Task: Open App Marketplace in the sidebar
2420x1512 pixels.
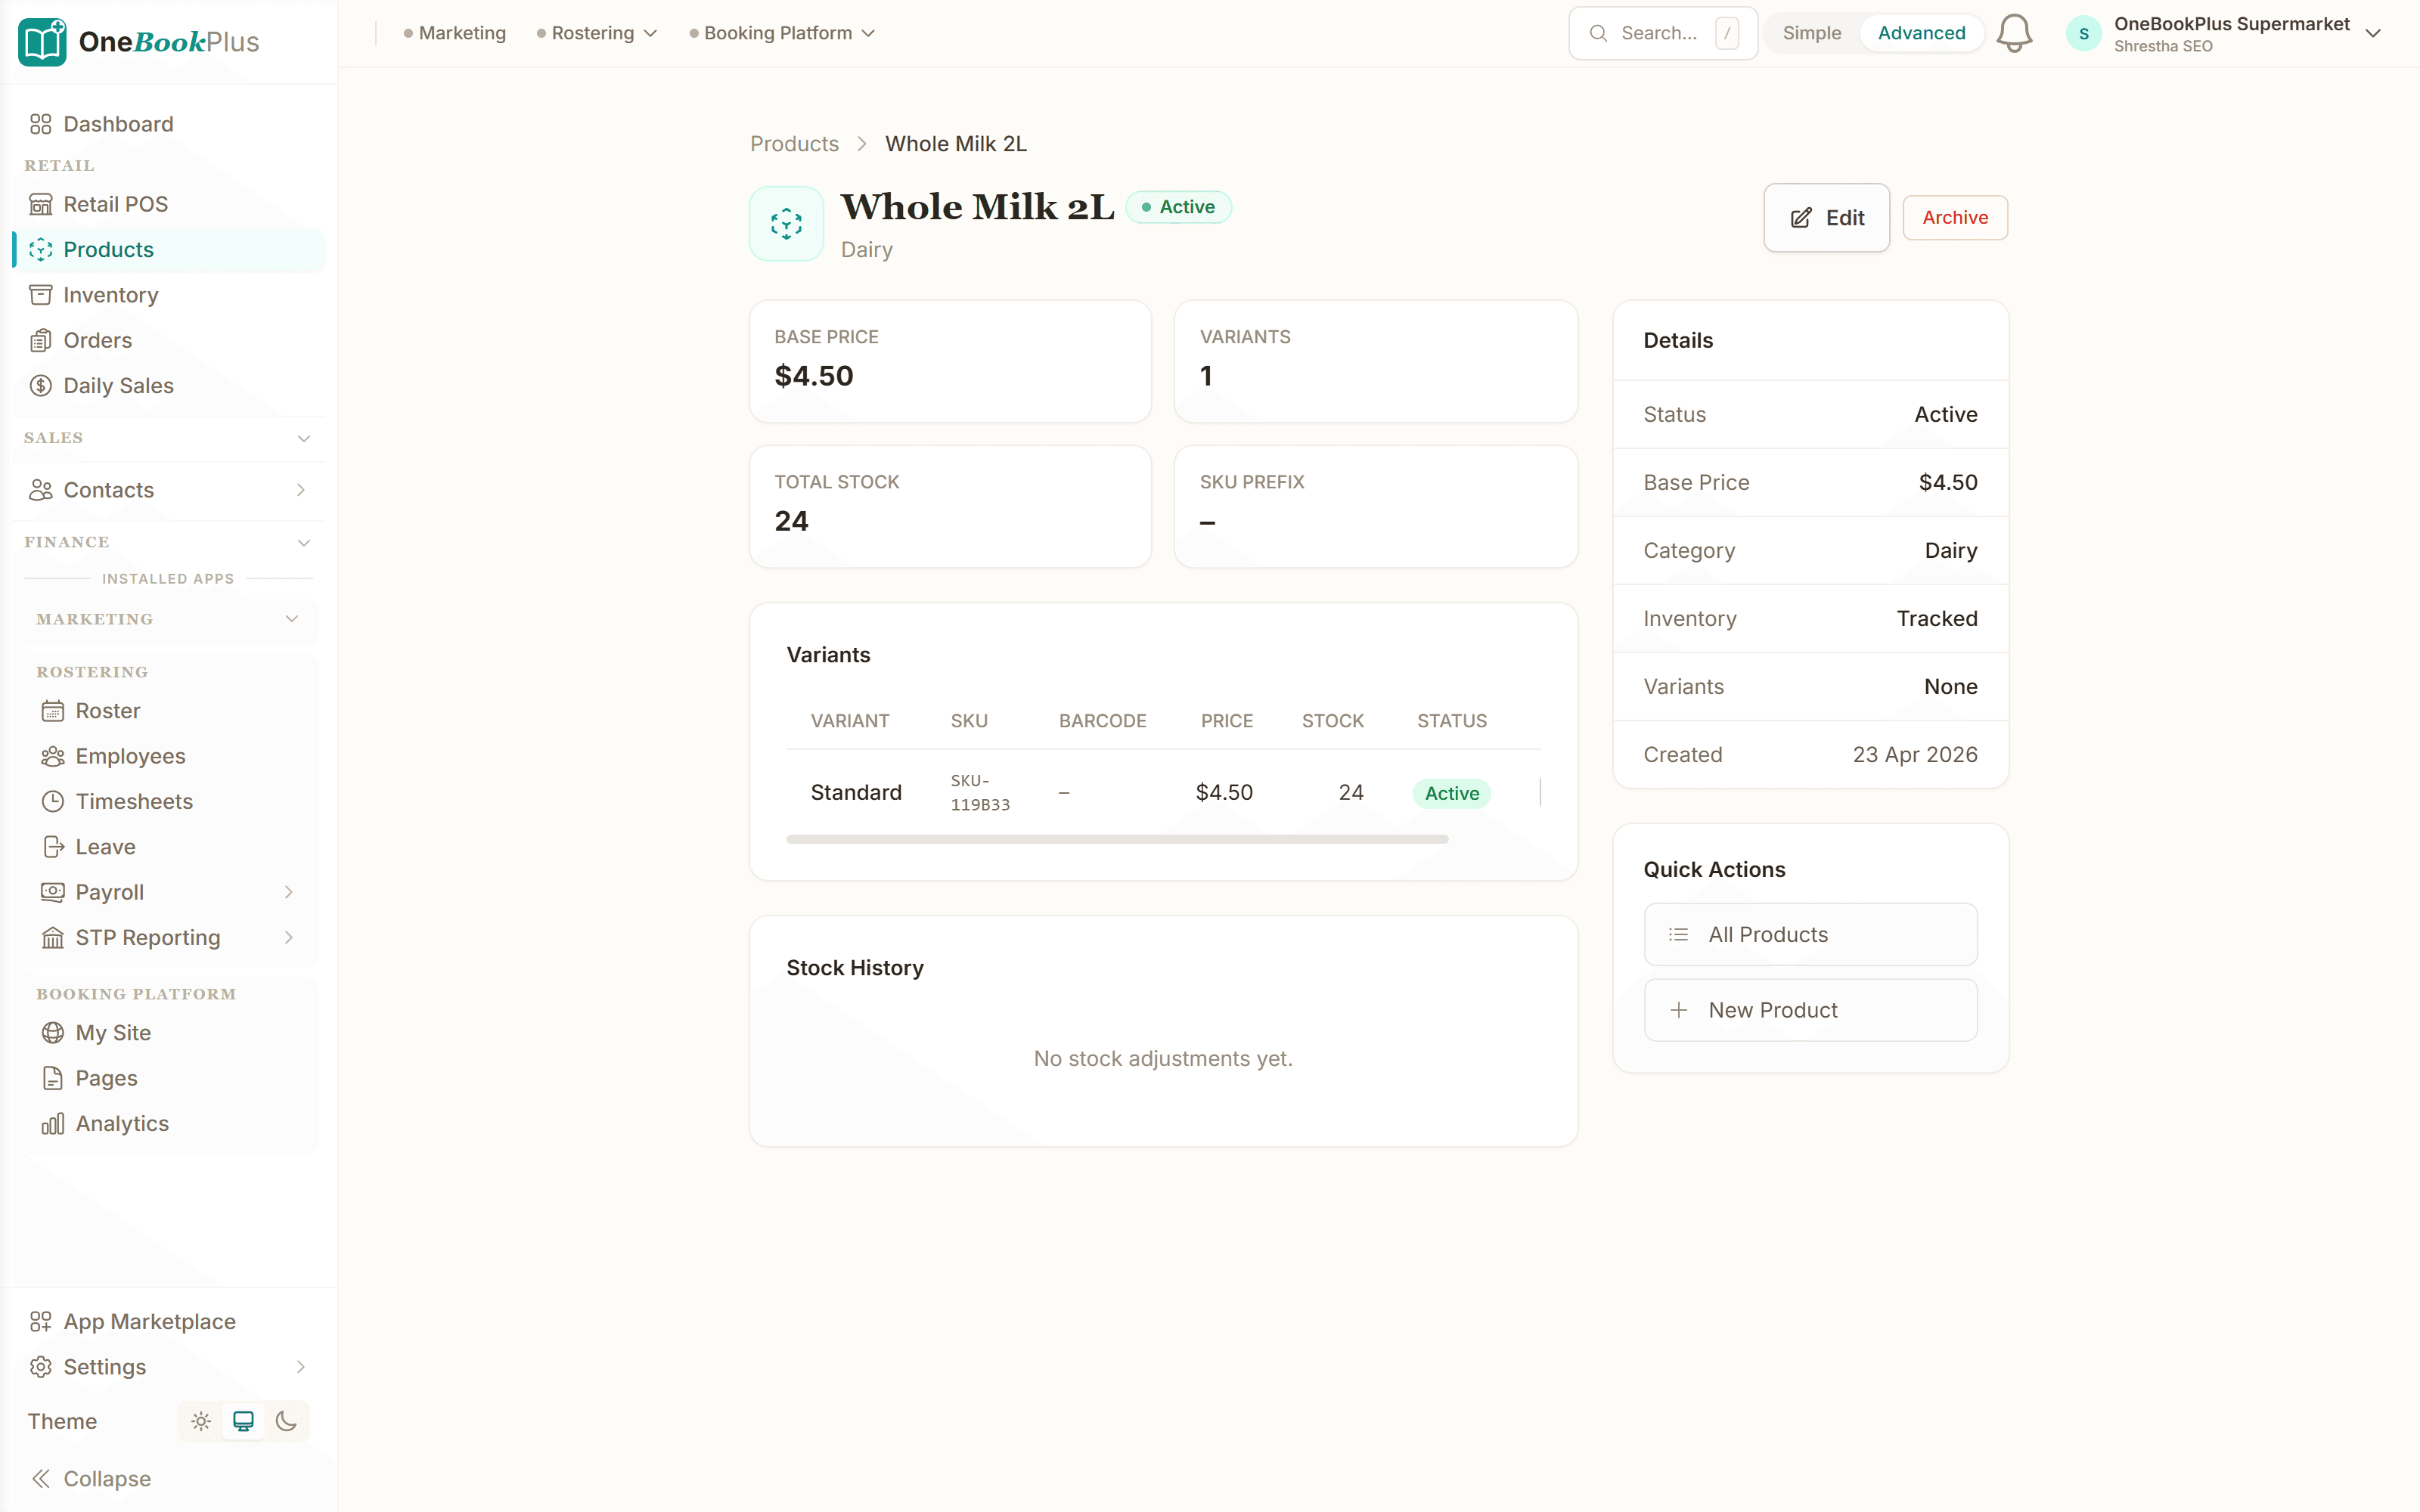Action: point(170,1322)
